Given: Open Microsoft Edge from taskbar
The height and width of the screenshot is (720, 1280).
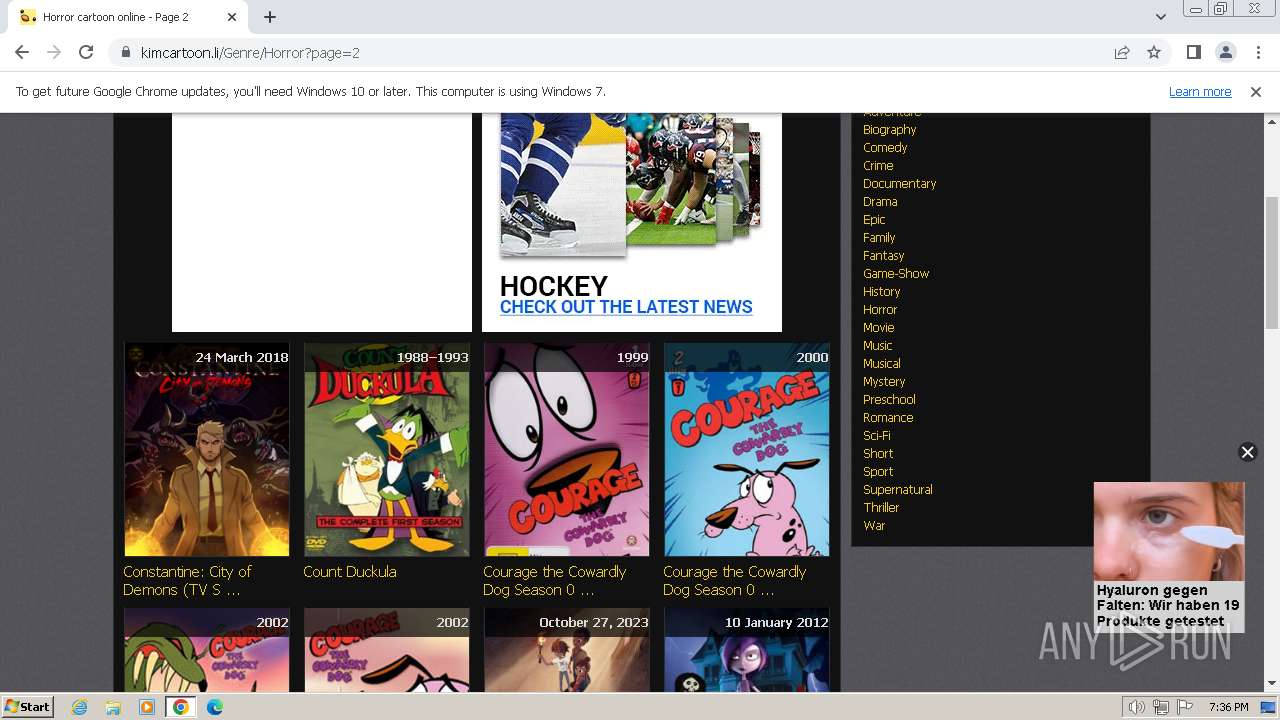Looking at the screenshot, I should click(215, 707).
